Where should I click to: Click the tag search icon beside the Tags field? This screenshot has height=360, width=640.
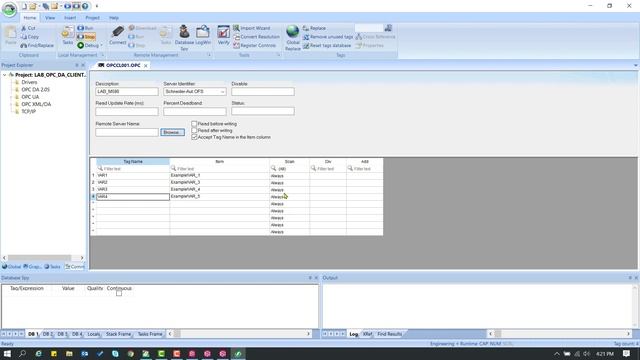(388, 28)
